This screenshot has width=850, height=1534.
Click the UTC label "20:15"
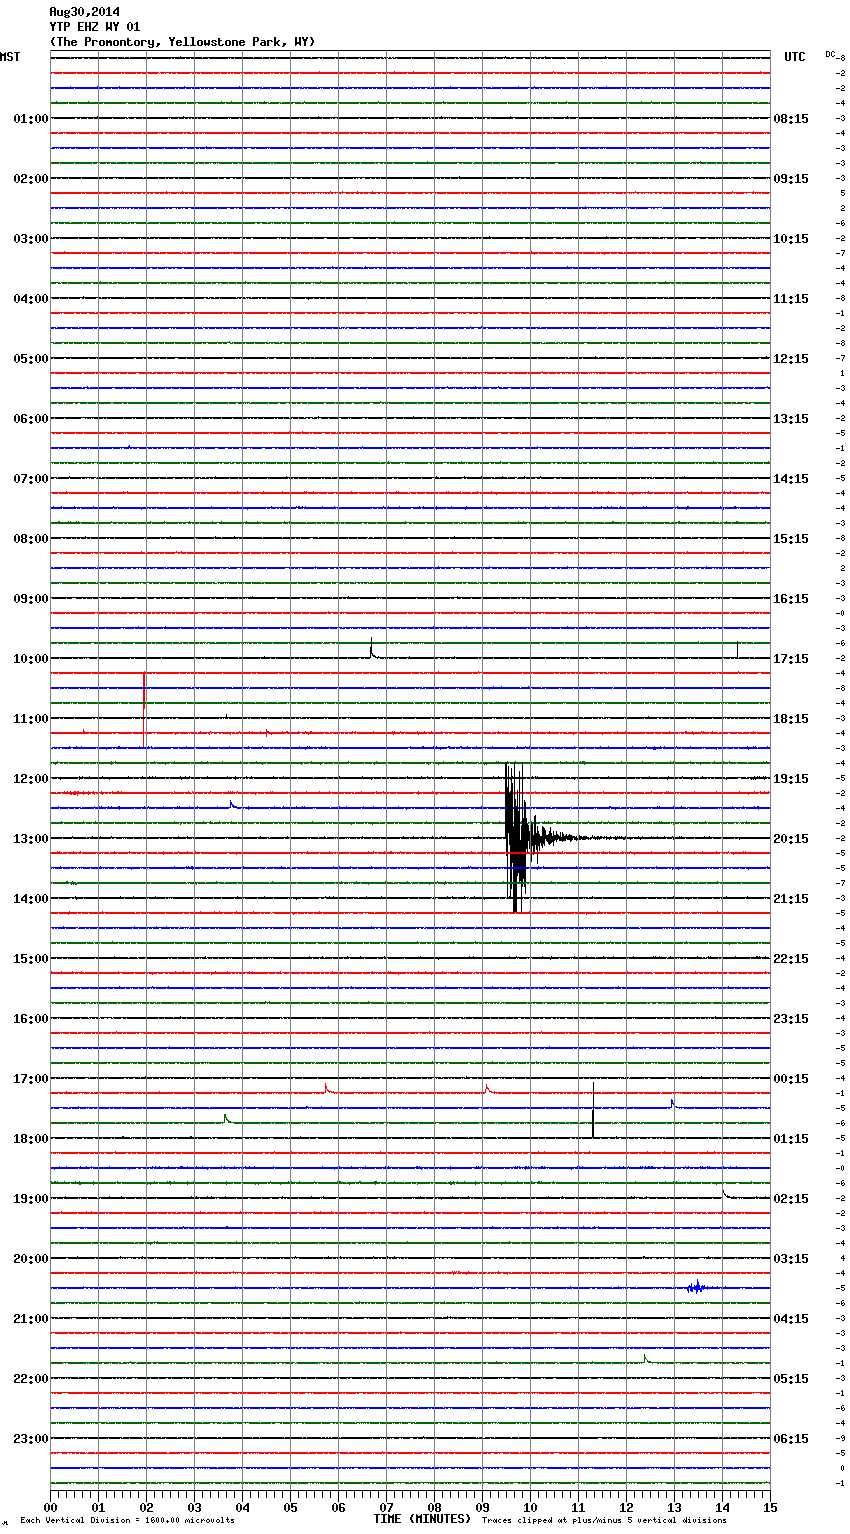(x=791, y=839)
